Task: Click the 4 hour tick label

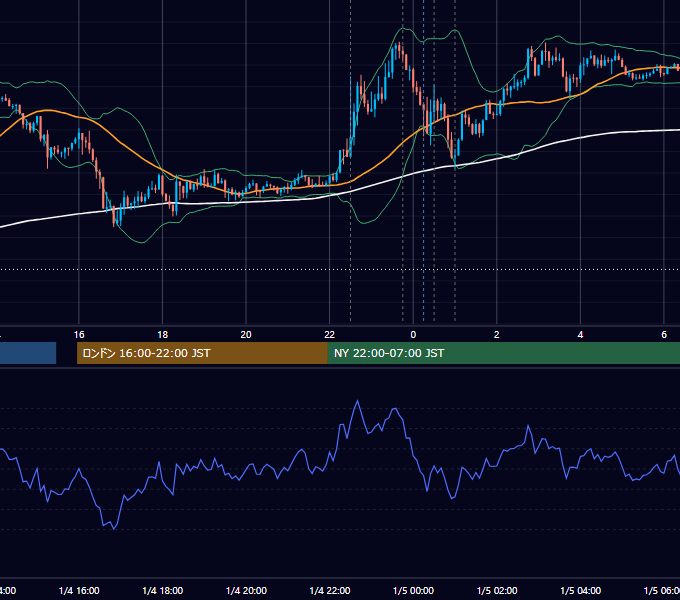Action: click(580, 335)
